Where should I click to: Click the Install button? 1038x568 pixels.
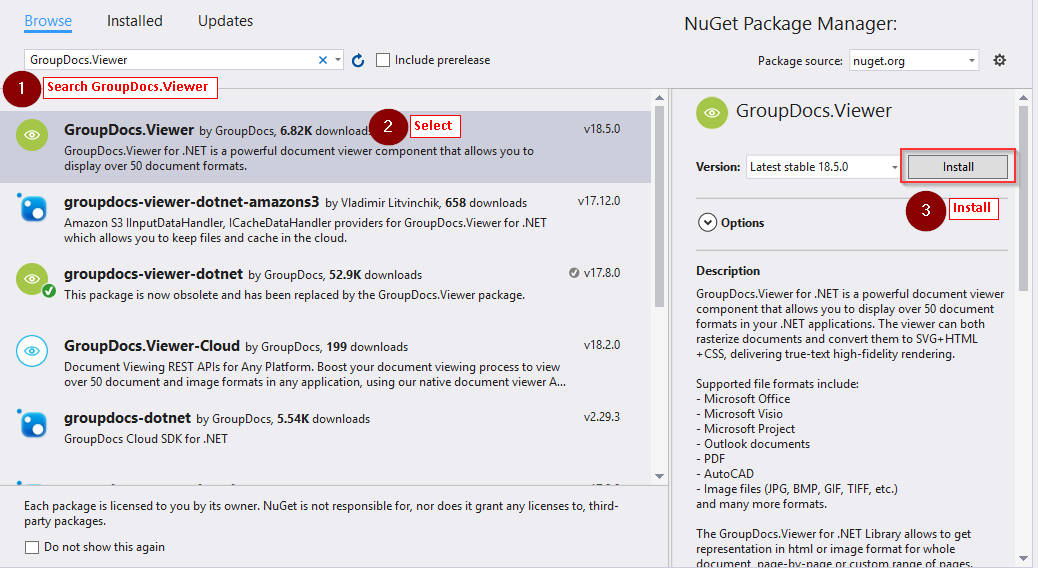957,167
